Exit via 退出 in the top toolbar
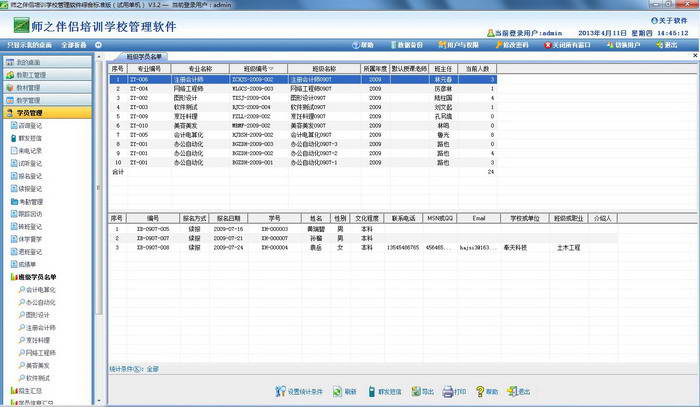This screenshot has width=700, height=407. click(x=667, y=45)
